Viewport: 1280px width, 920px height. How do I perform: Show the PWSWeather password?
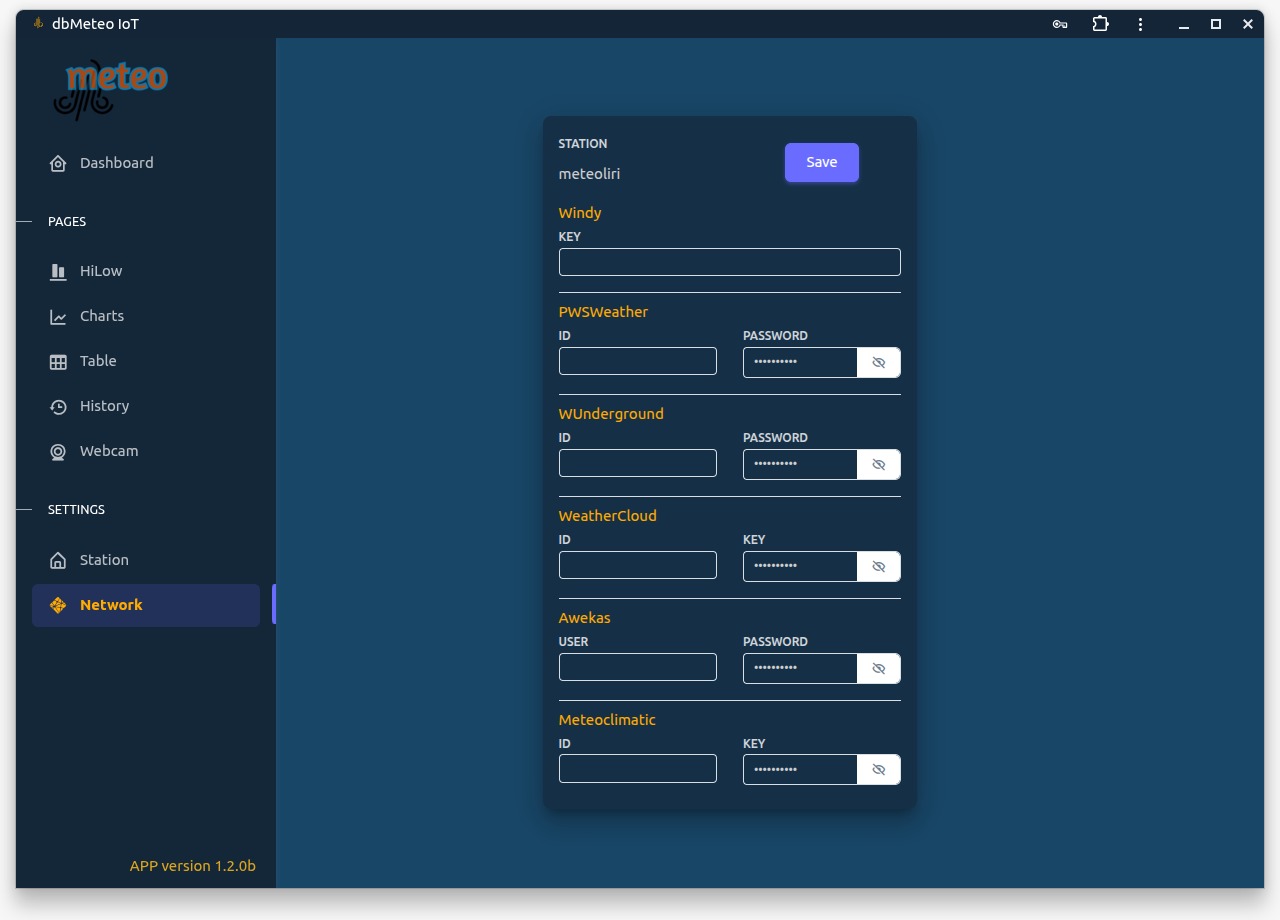tap(879, 362)
